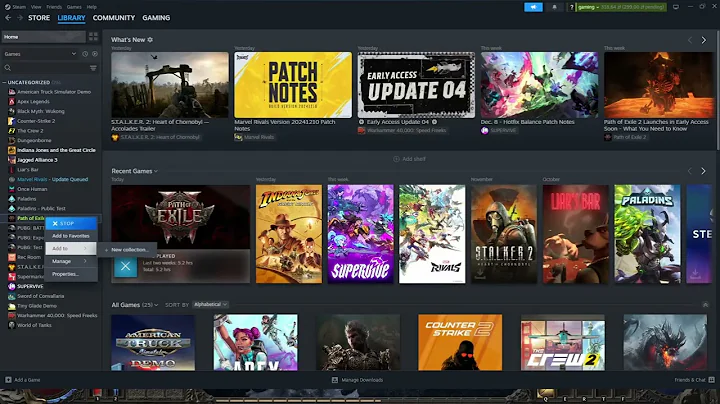Select Counter-Strike 2 in sidebar
Screen dimensions: 720x404
36,121
